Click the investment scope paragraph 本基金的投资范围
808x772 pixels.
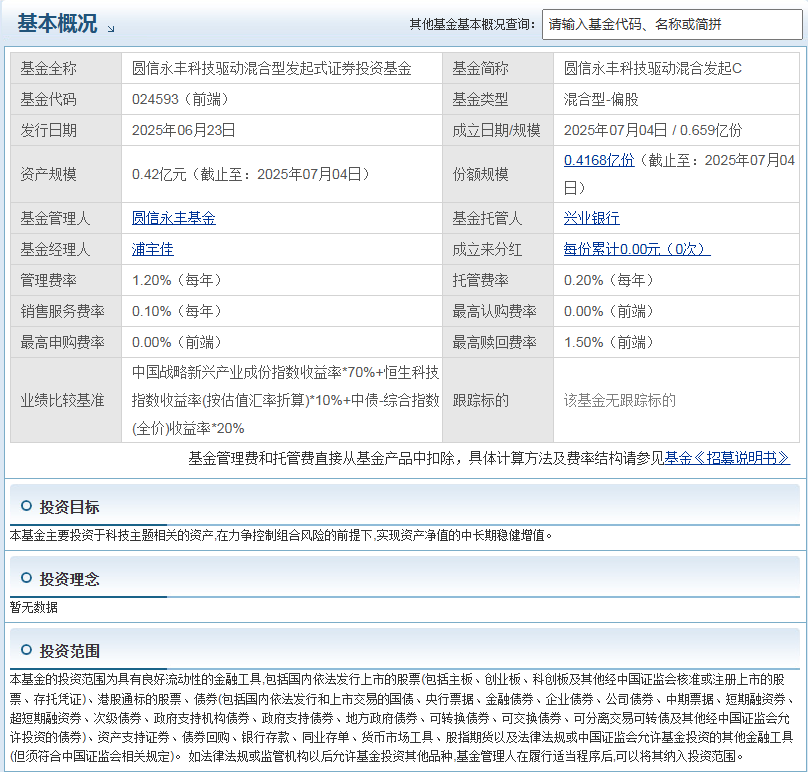[x=402, y=717]
